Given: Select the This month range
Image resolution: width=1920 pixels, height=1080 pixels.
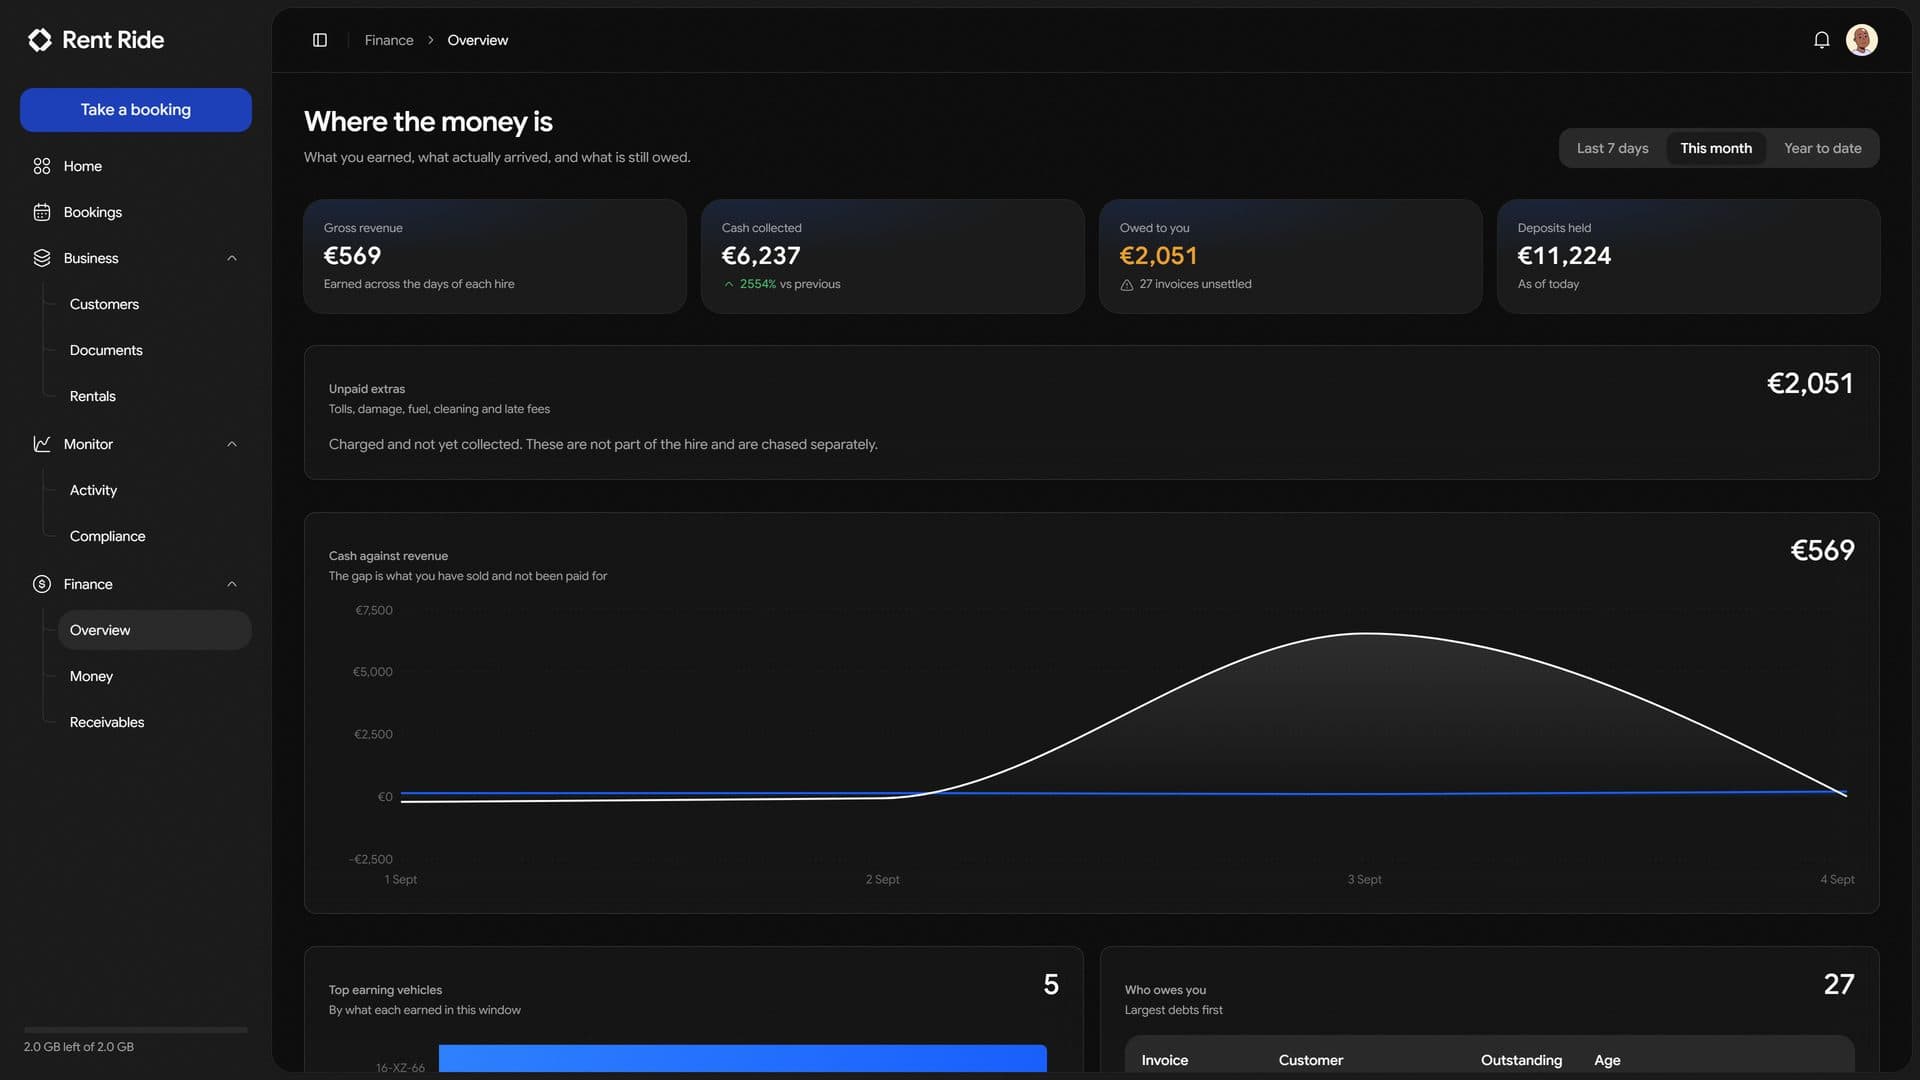Looking at the screenshot, I should [x=1716, y=148].
